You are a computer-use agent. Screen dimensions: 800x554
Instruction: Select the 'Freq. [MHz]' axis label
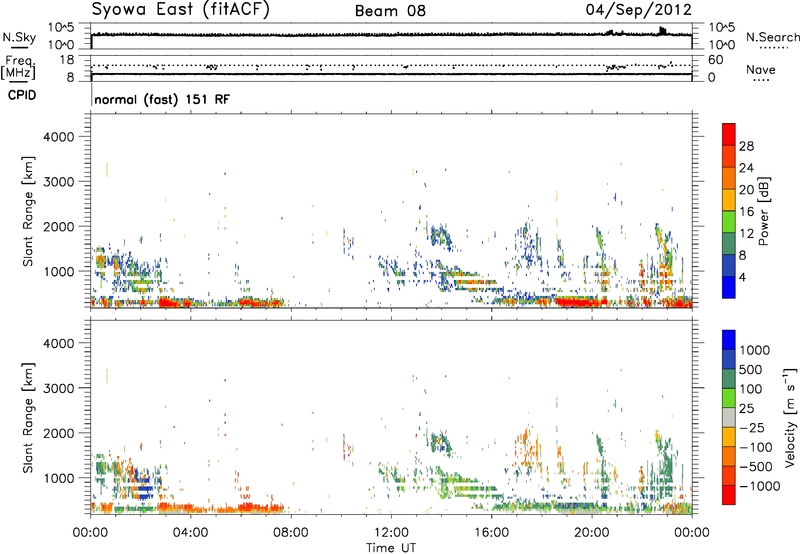click(x=18, y=67)
